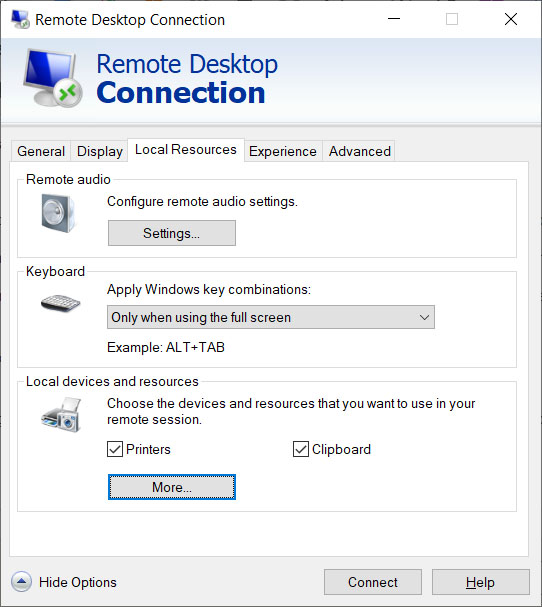The width and height of the screenshot is (542, 607).
Task: Click the printer and camera devices icon
Action: tap(61, 414)
